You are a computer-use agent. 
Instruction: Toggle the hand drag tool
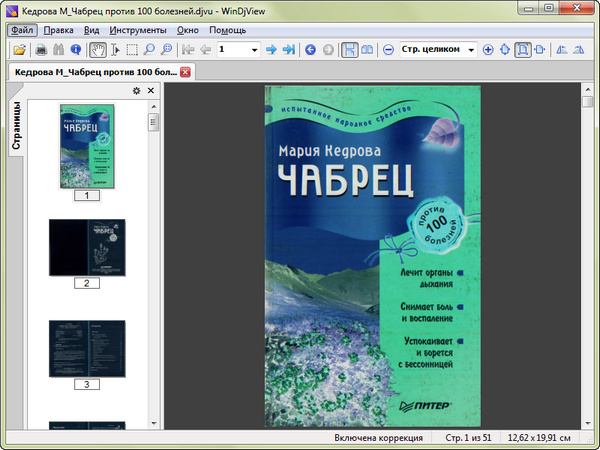(98, 49)
